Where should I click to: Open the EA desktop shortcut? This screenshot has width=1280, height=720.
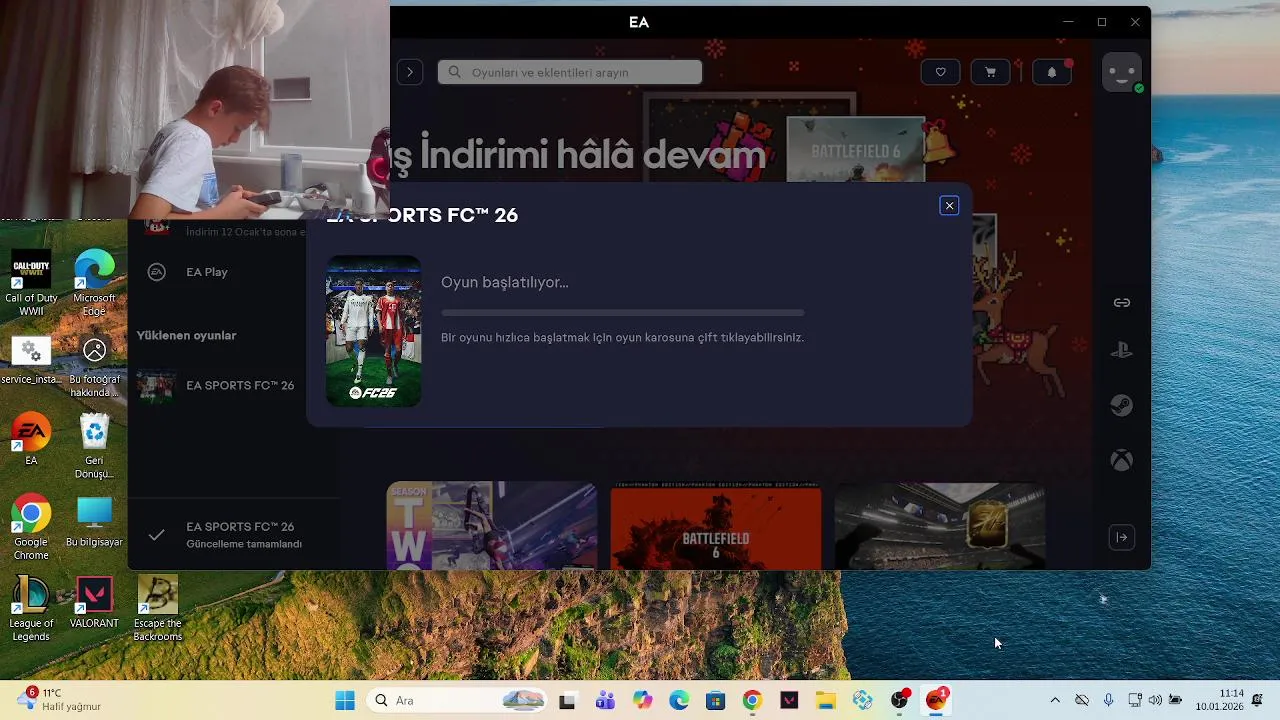click(31, 439)
